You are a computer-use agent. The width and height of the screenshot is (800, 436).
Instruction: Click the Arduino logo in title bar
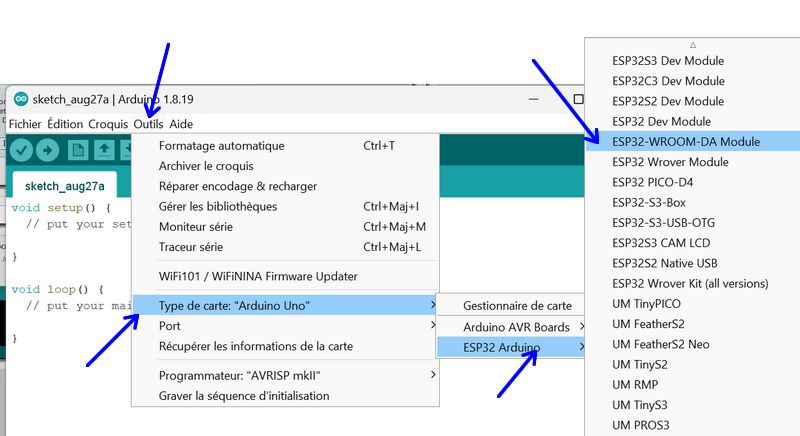[21, 99]
